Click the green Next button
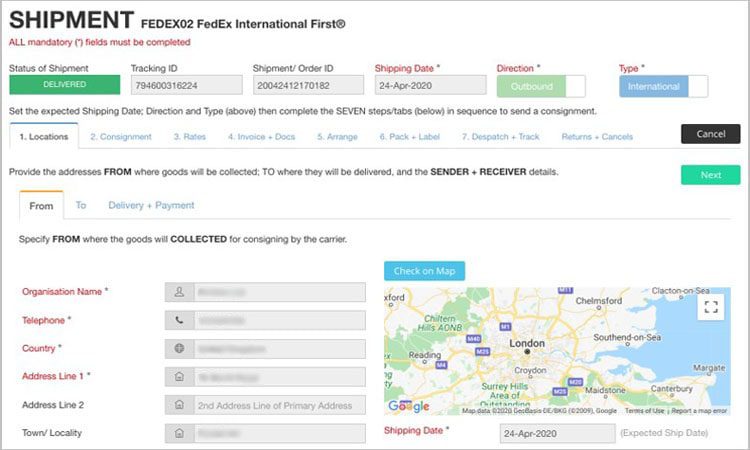 [x=711, y=175]
